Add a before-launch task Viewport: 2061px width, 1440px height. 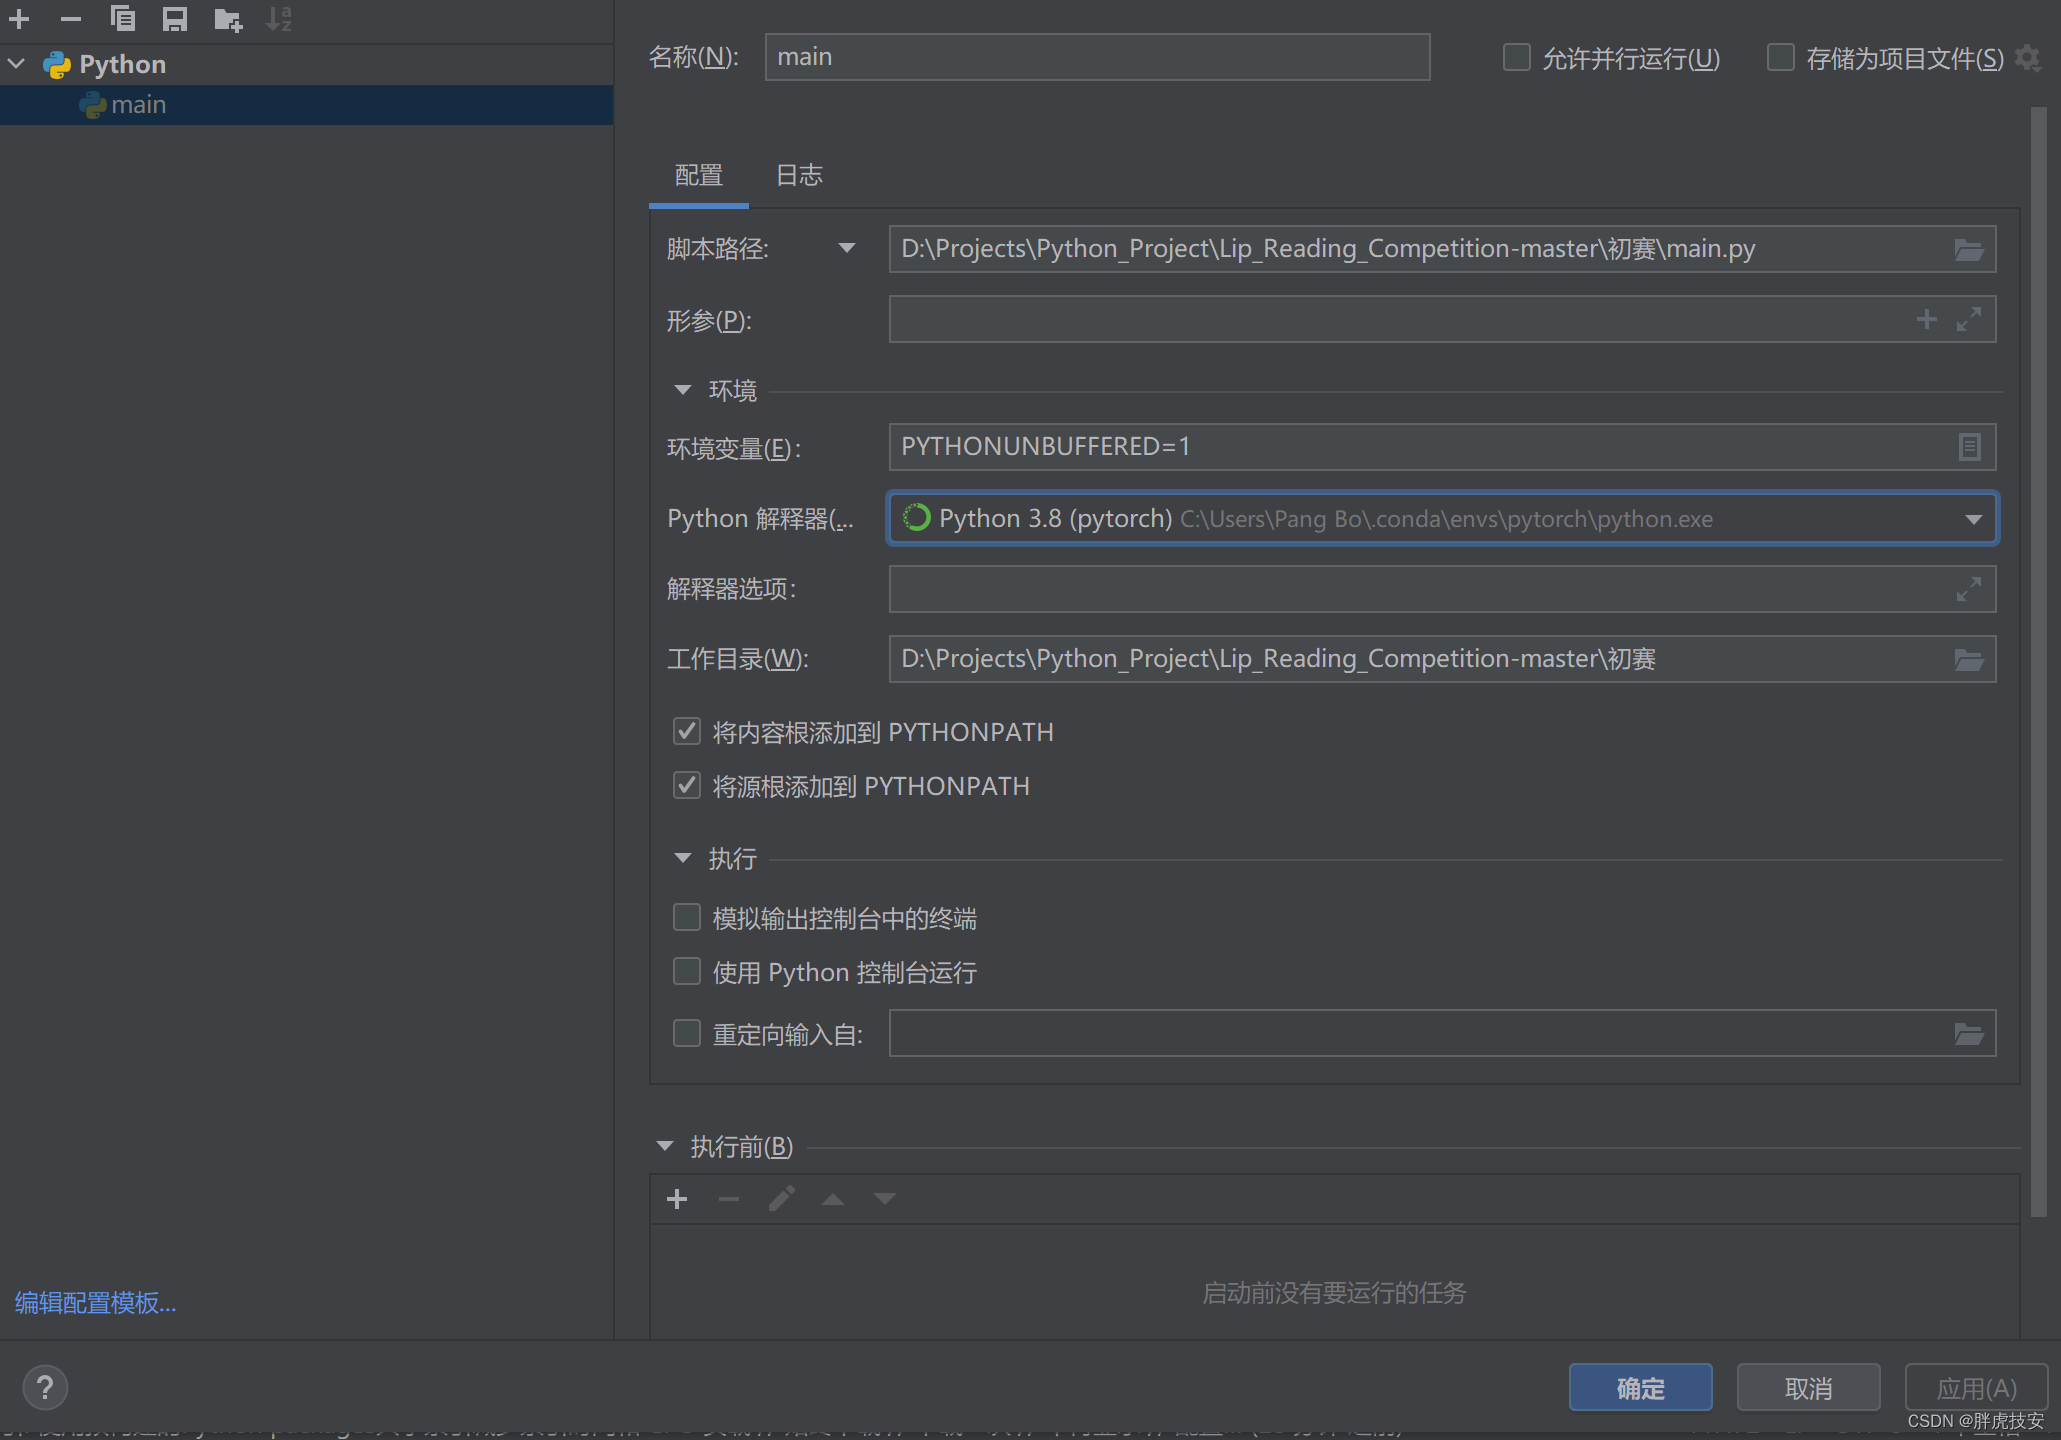[x=677, y=1199]
